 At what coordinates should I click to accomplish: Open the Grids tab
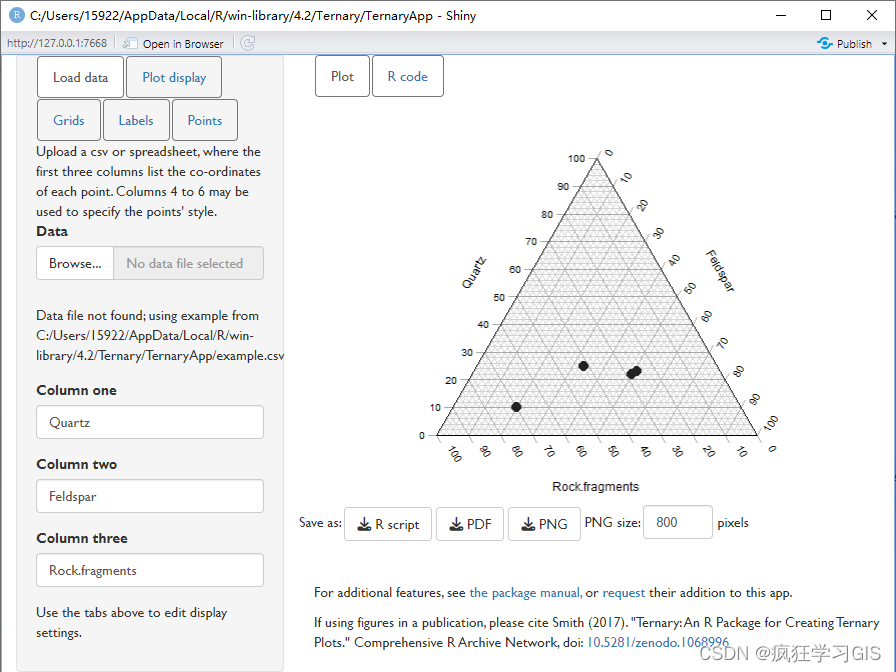69,120
